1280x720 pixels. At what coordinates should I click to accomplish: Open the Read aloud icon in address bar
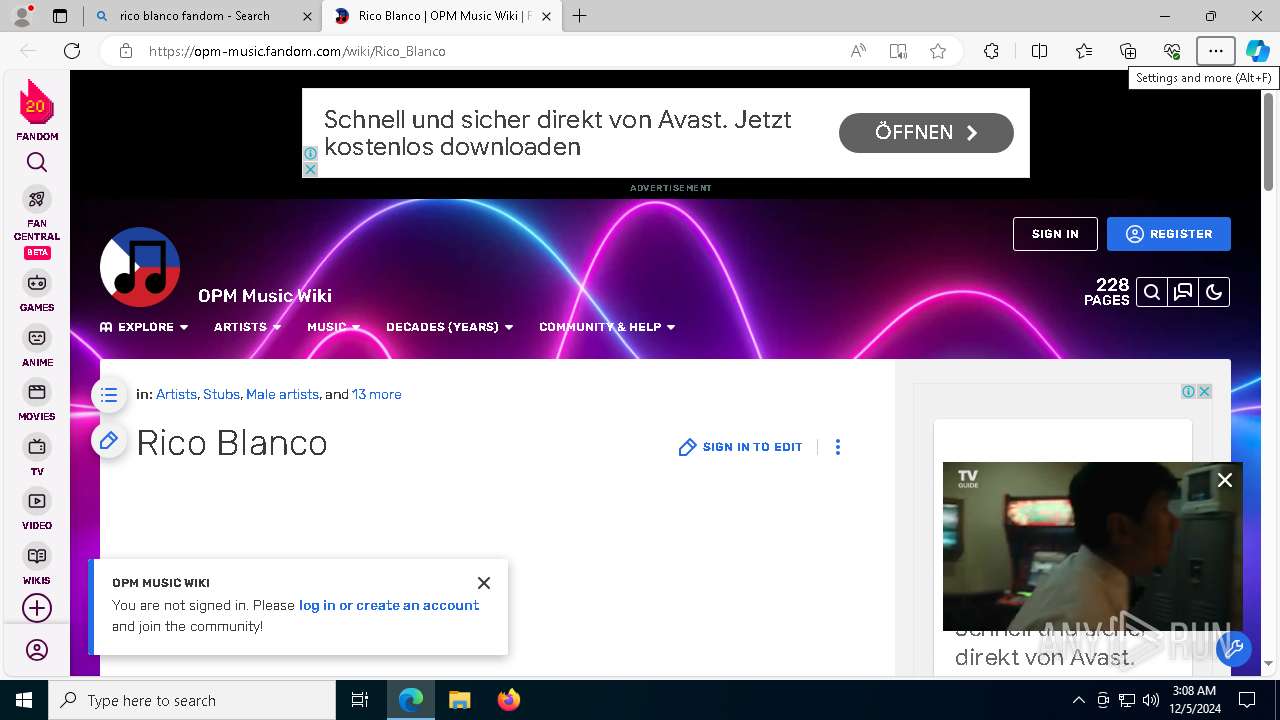[858, 51]
